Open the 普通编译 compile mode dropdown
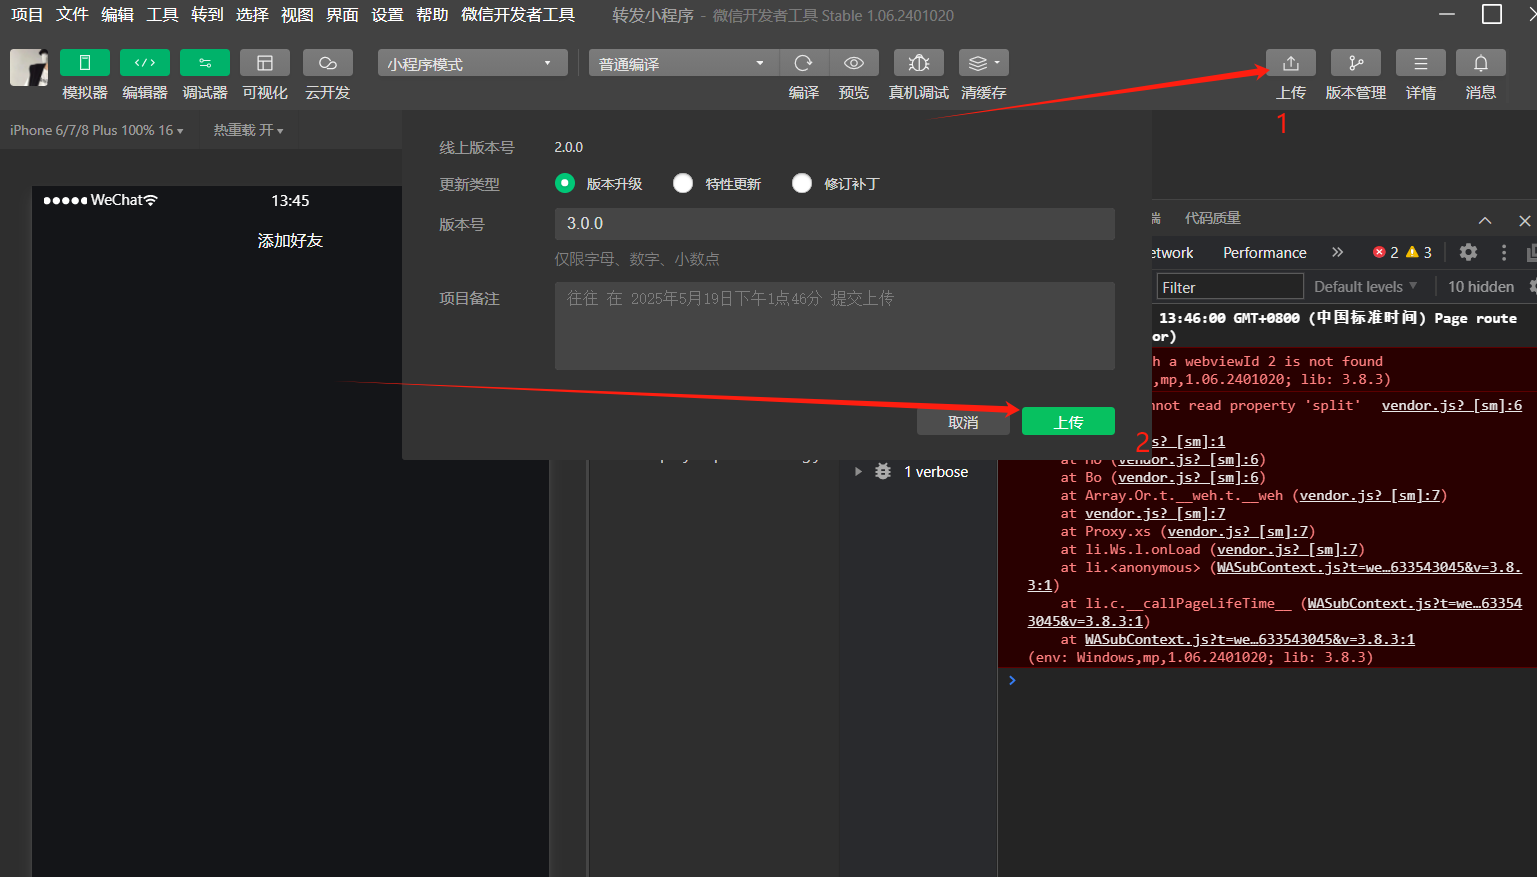1537x877 pixels. (x=682, y=64)
